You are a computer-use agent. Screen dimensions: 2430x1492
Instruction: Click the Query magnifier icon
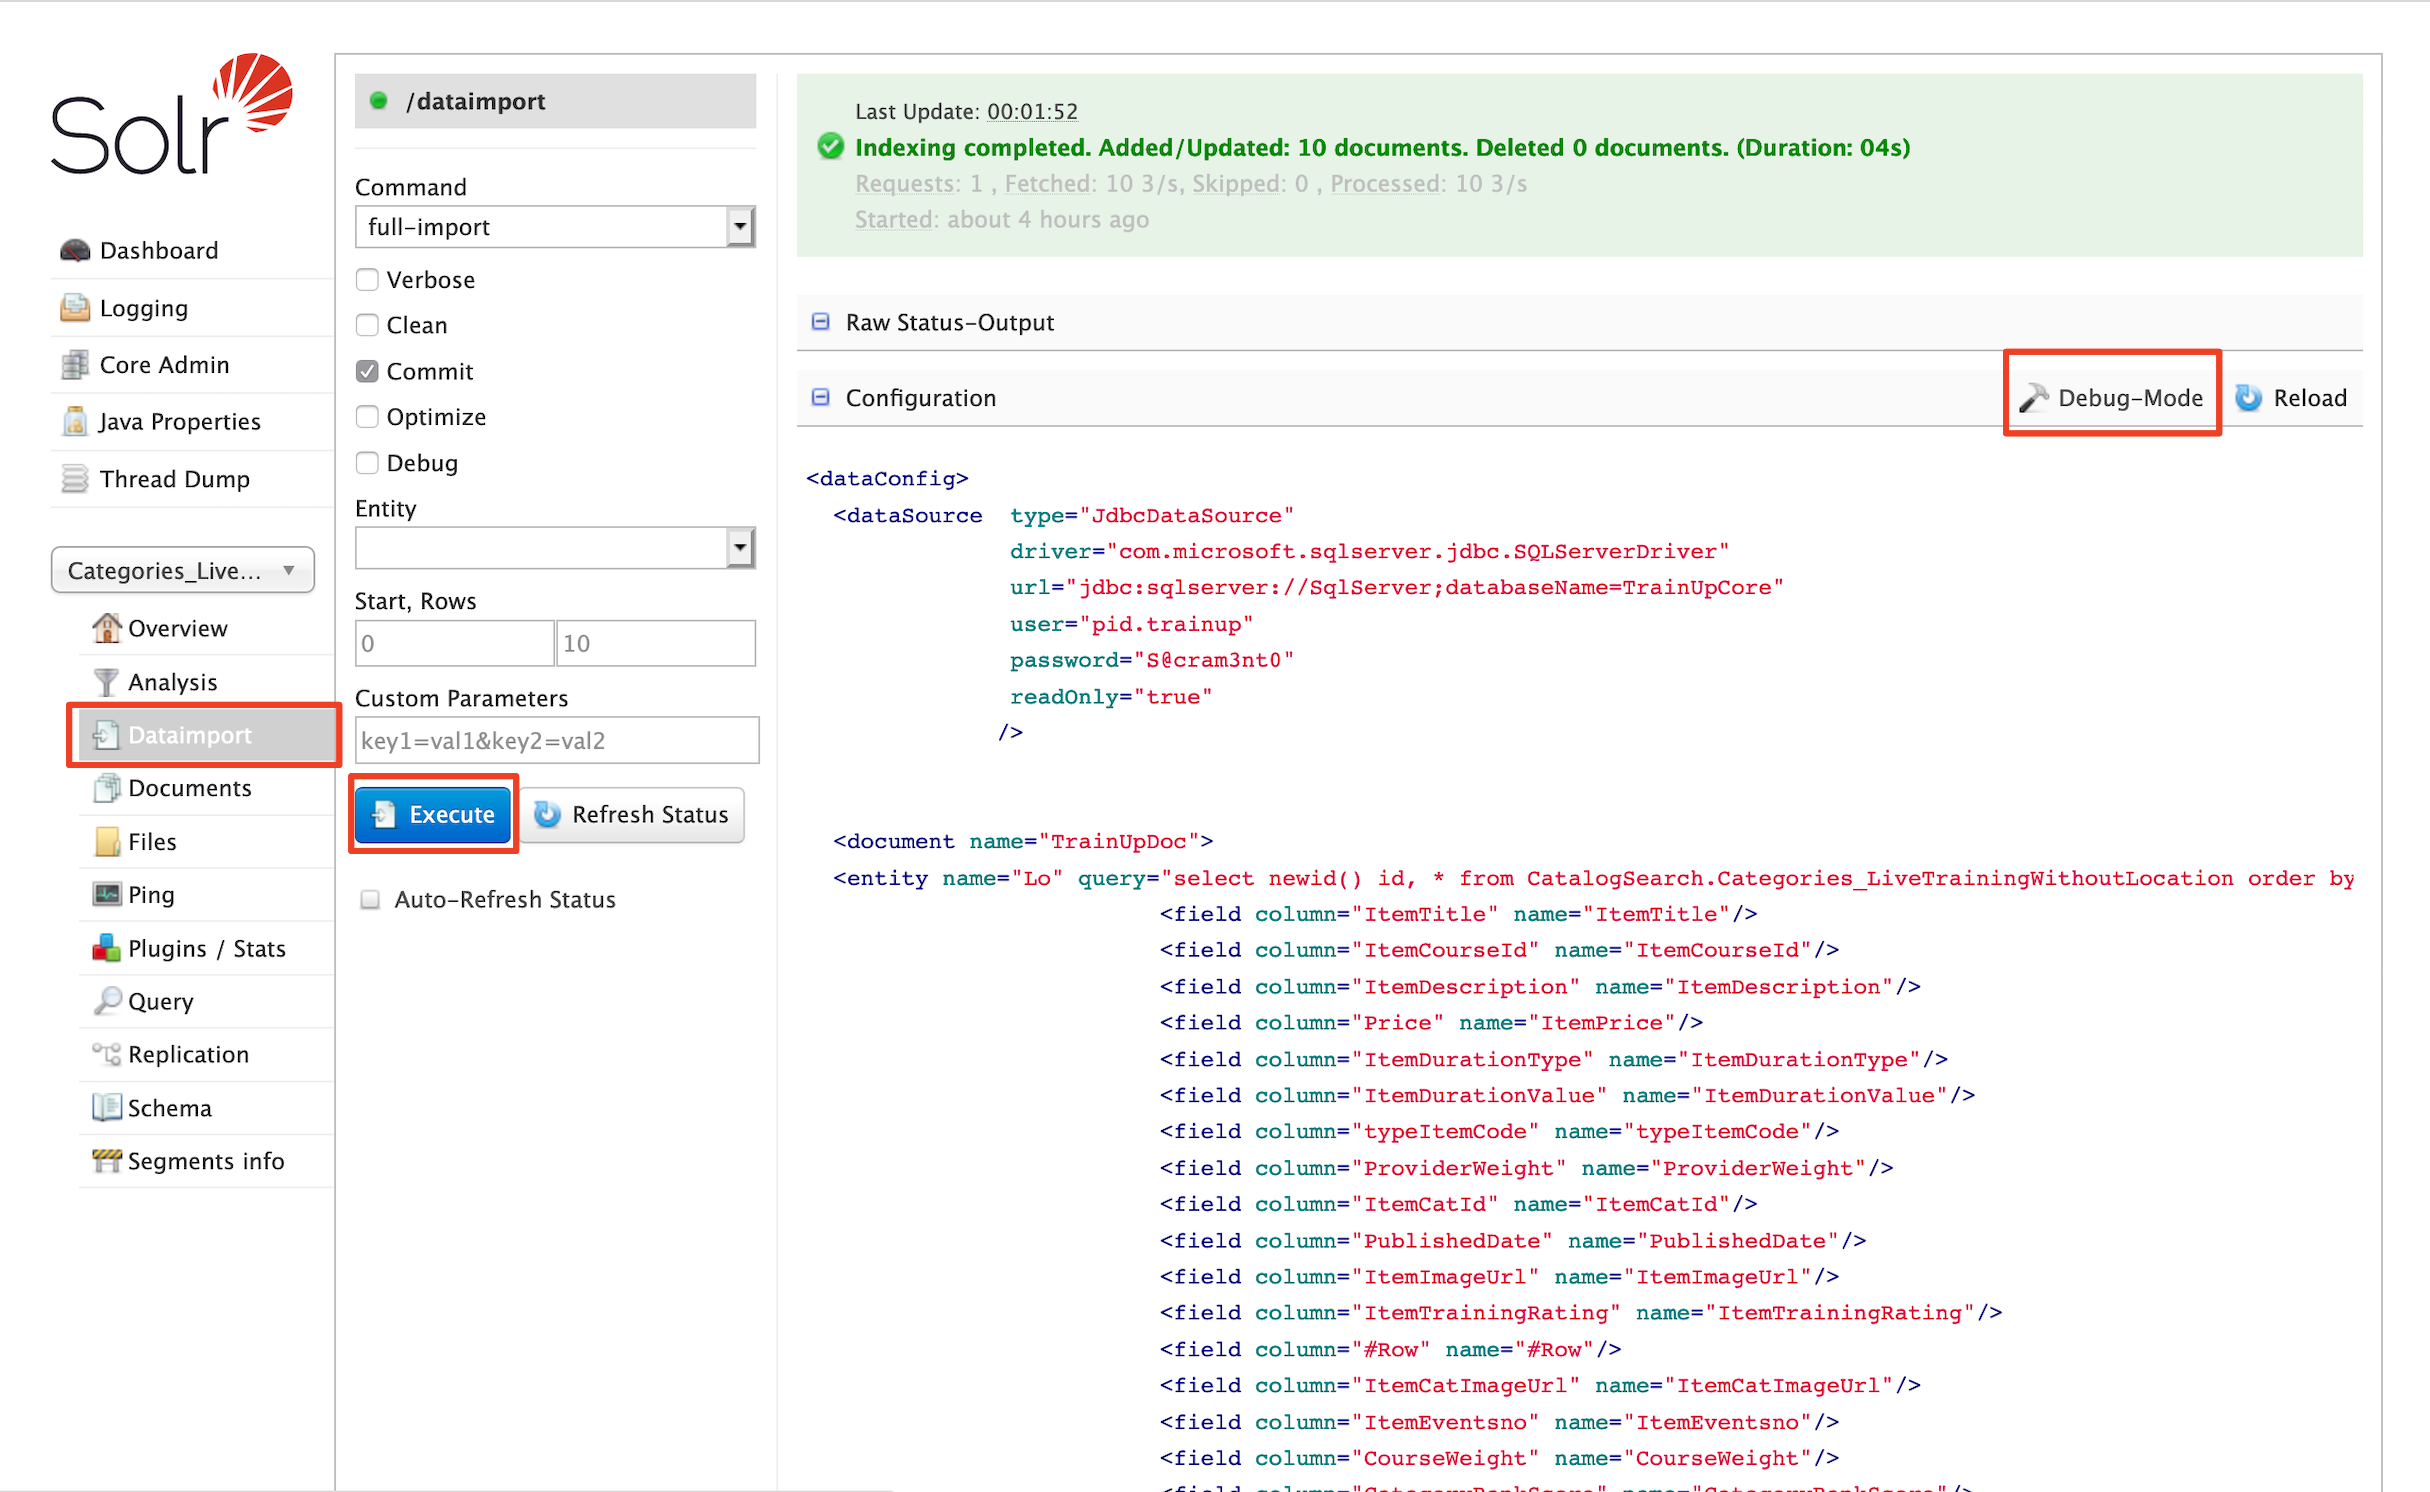pyautogui.click(x=106, y=1001)
